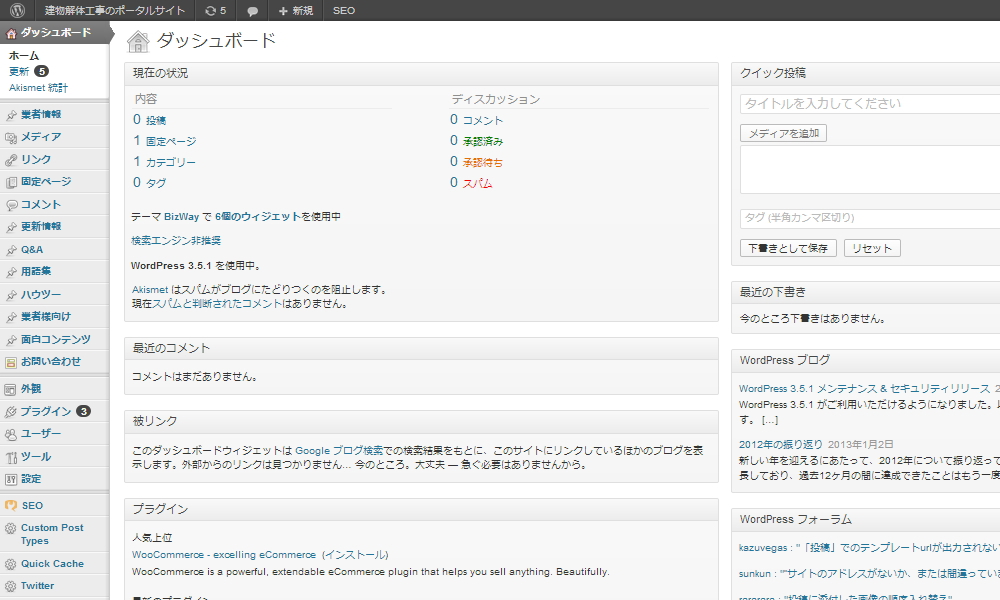Click the users icon beside ユーザー
1000x600 pixels.
[x=11, y=434]
